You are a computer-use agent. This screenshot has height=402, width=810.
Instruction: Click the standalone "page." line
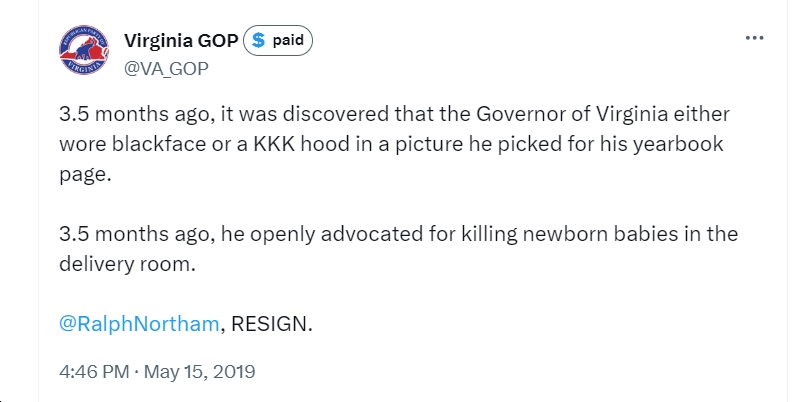coord(85,175)
